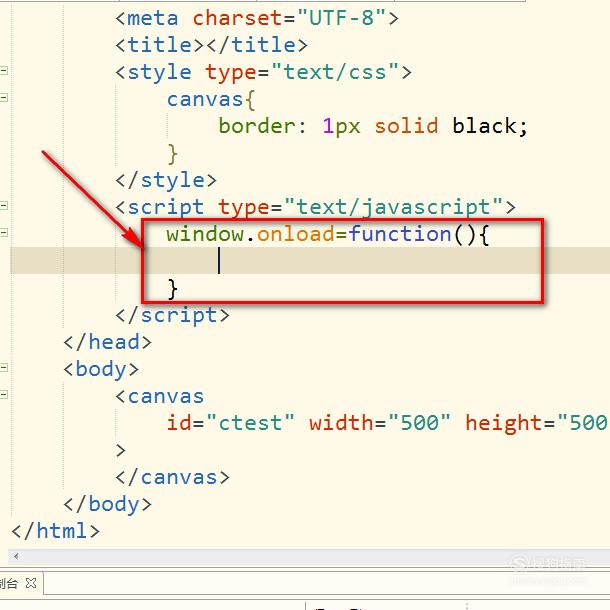The height and width of the screenshot is (610, 610).
Task: Click the window keyword in the script
Action: click(205, 234)
